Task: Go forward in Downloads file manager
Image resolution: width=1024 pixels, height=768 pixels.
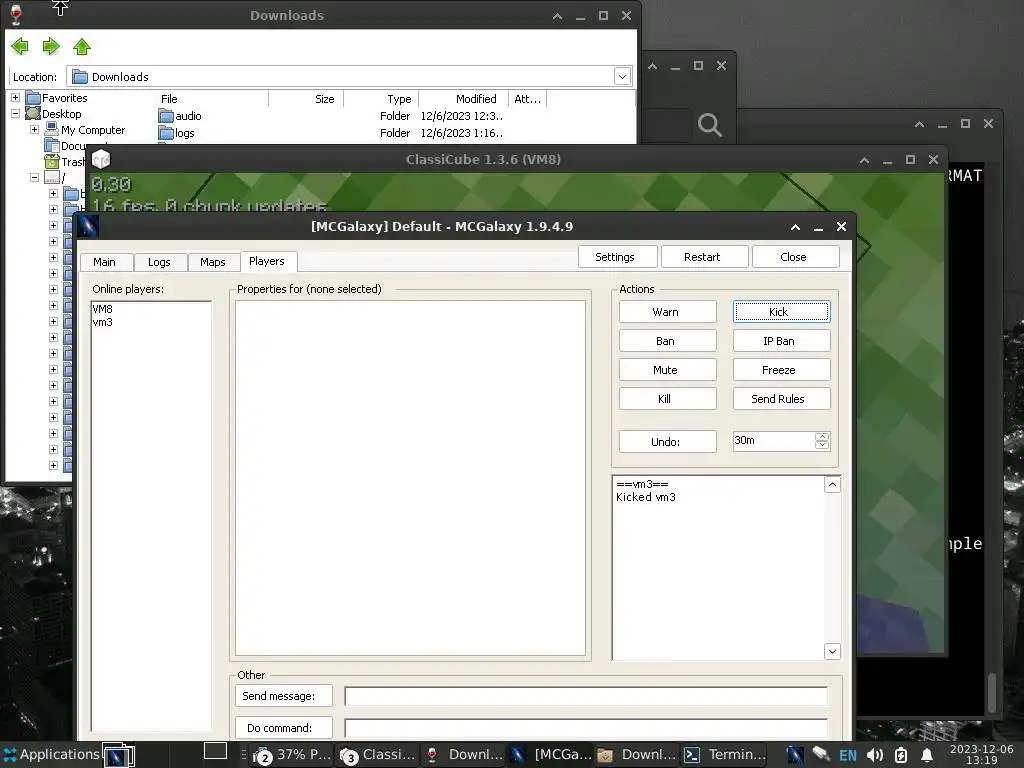Action: pyautogui.click(x=51, y=46)
